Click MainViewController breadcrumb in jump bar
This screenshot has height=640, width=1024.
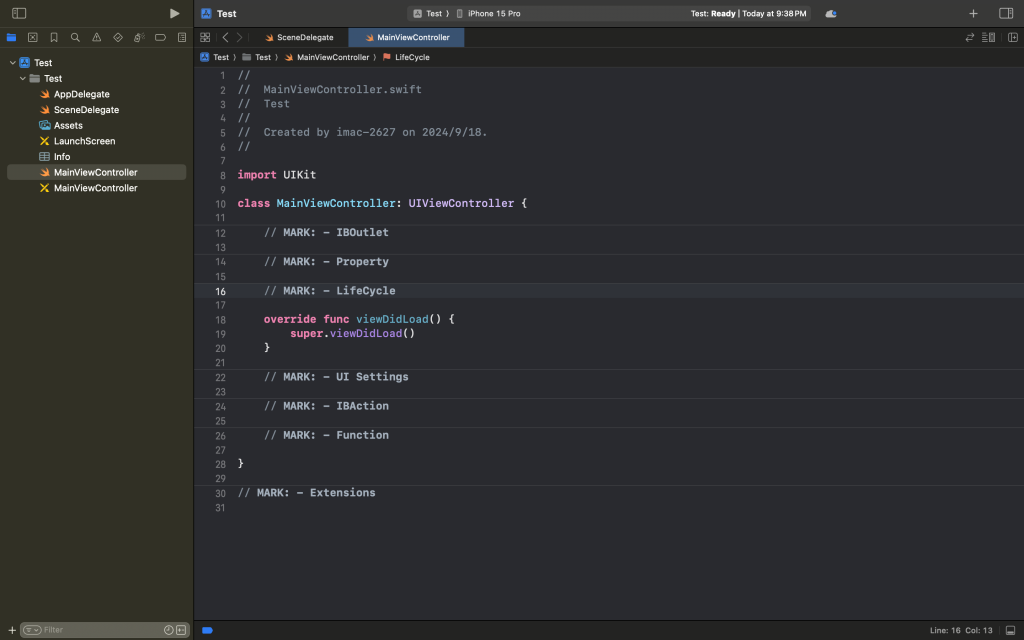coord(327,57)
